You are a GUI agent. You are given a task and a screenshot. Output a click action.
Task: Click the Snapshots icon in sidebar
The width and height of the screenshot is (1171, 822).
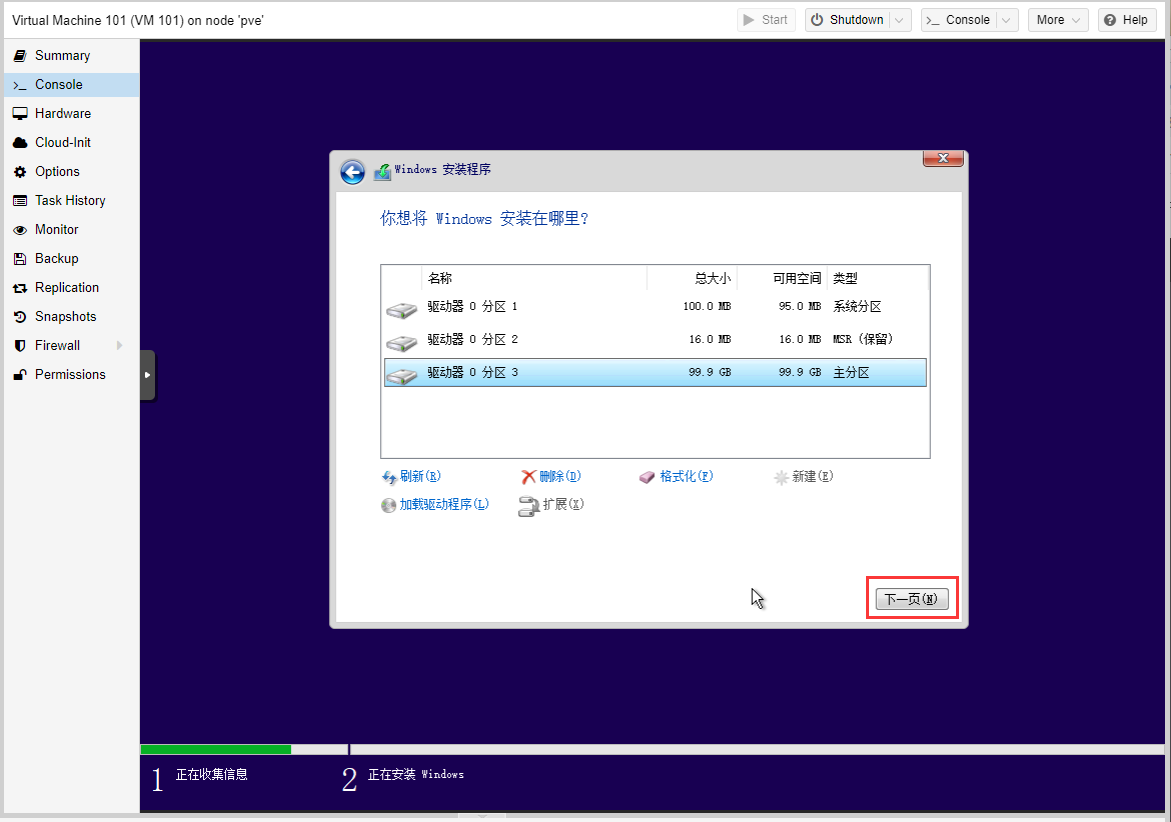pos(20,317)
